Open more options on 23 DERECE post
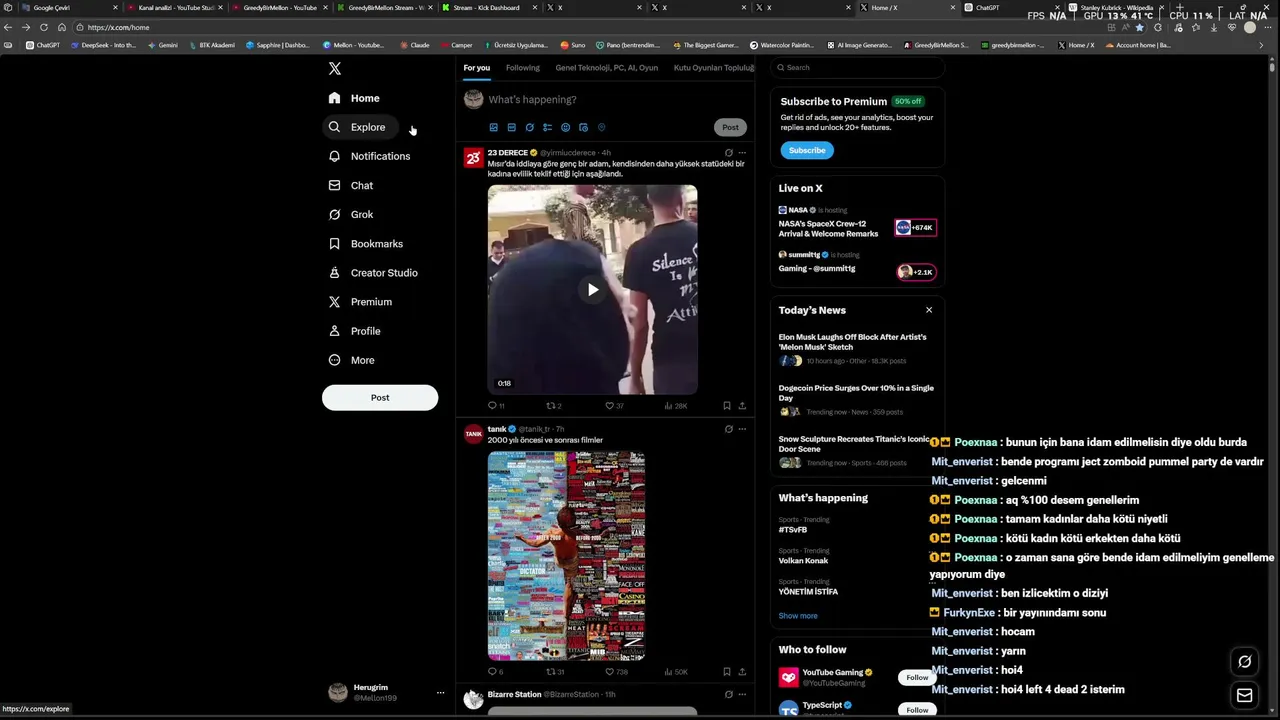The width and height of the screenshot is (1280, 720). [742, 153]
